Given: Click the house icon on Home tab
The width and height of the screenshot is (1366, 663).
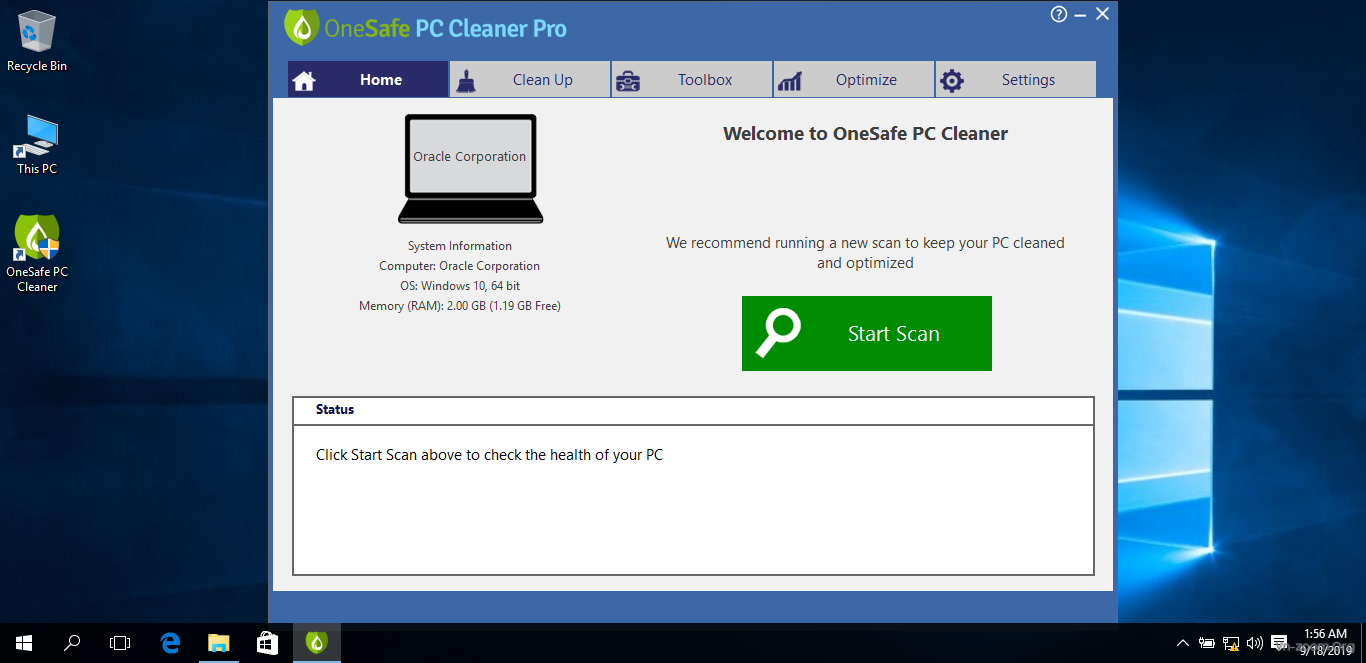Looking at the screenshot, I should [304, 81].
